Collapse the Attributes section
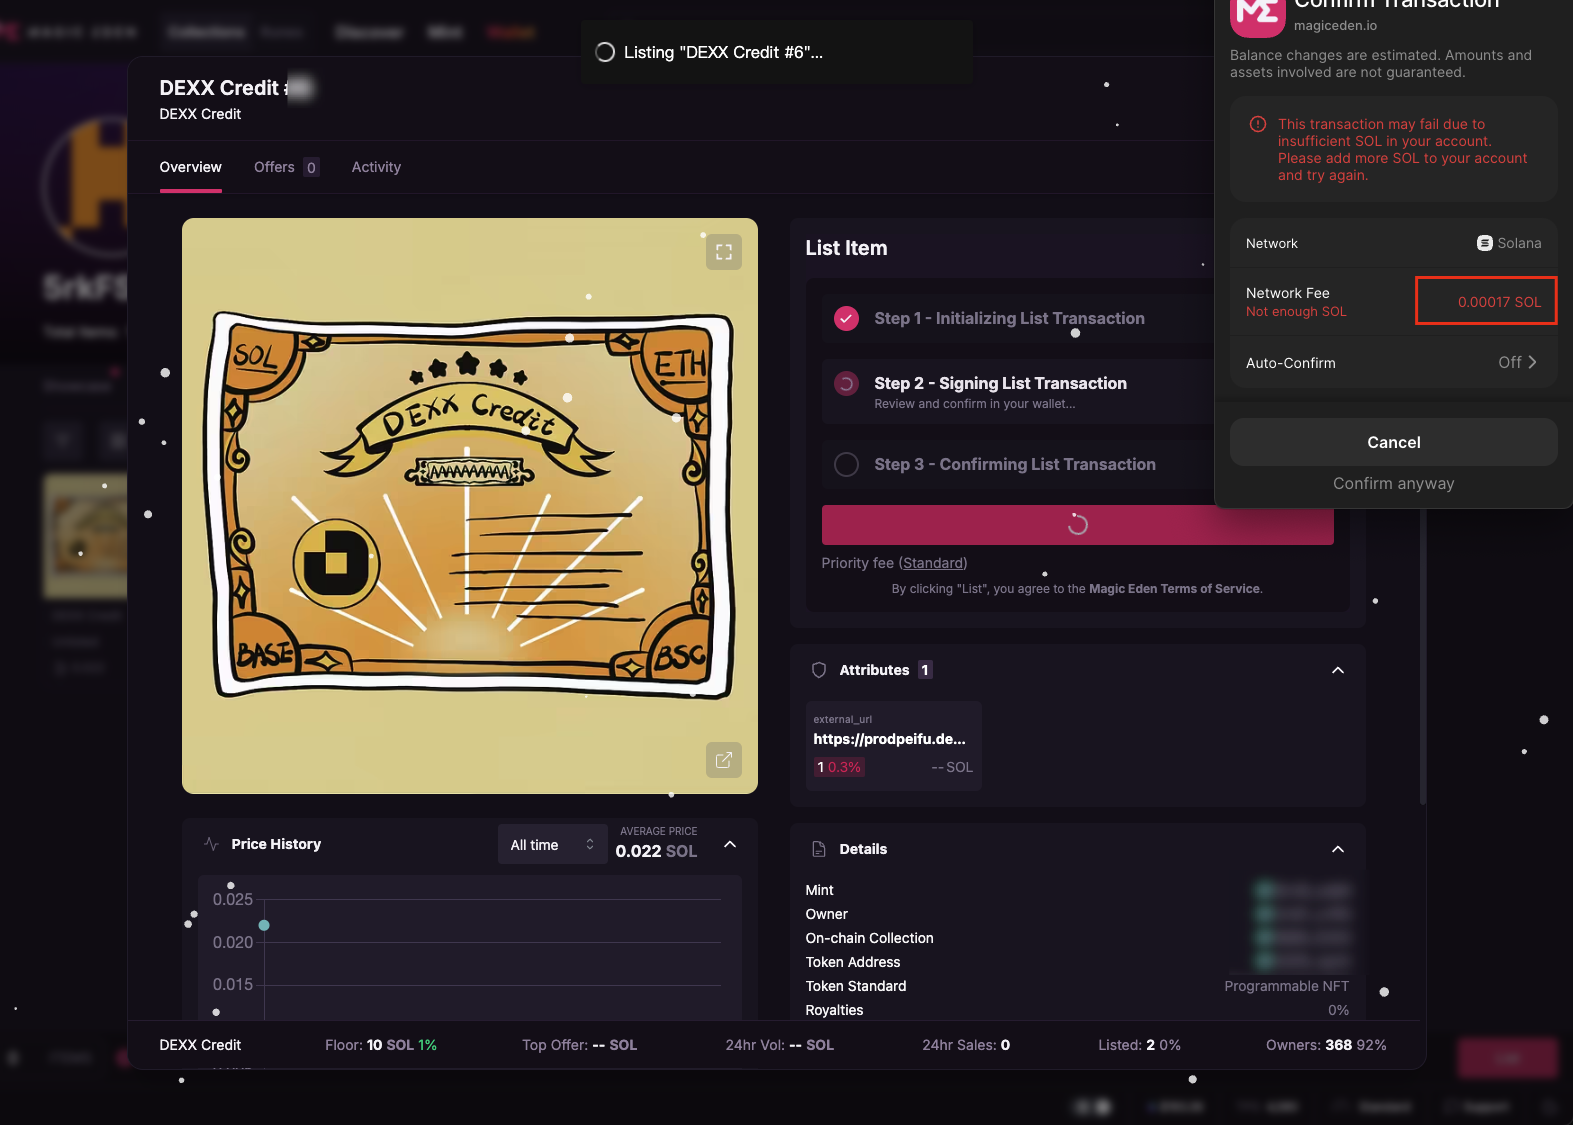The image size is (1573, 1125). click(x=1338, y=670)
